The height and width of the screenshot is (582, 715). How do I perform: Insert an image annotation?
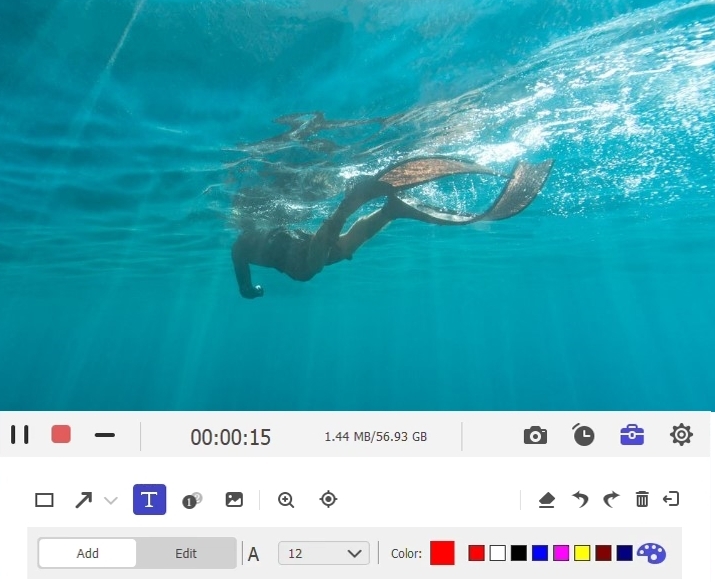click(x=234, y=500)
